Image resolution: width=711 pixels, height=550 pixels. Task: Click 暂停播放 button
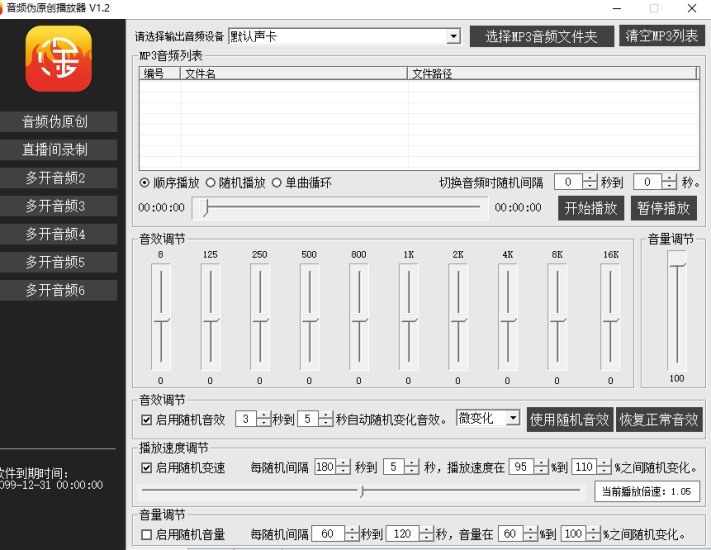point(663,208)
